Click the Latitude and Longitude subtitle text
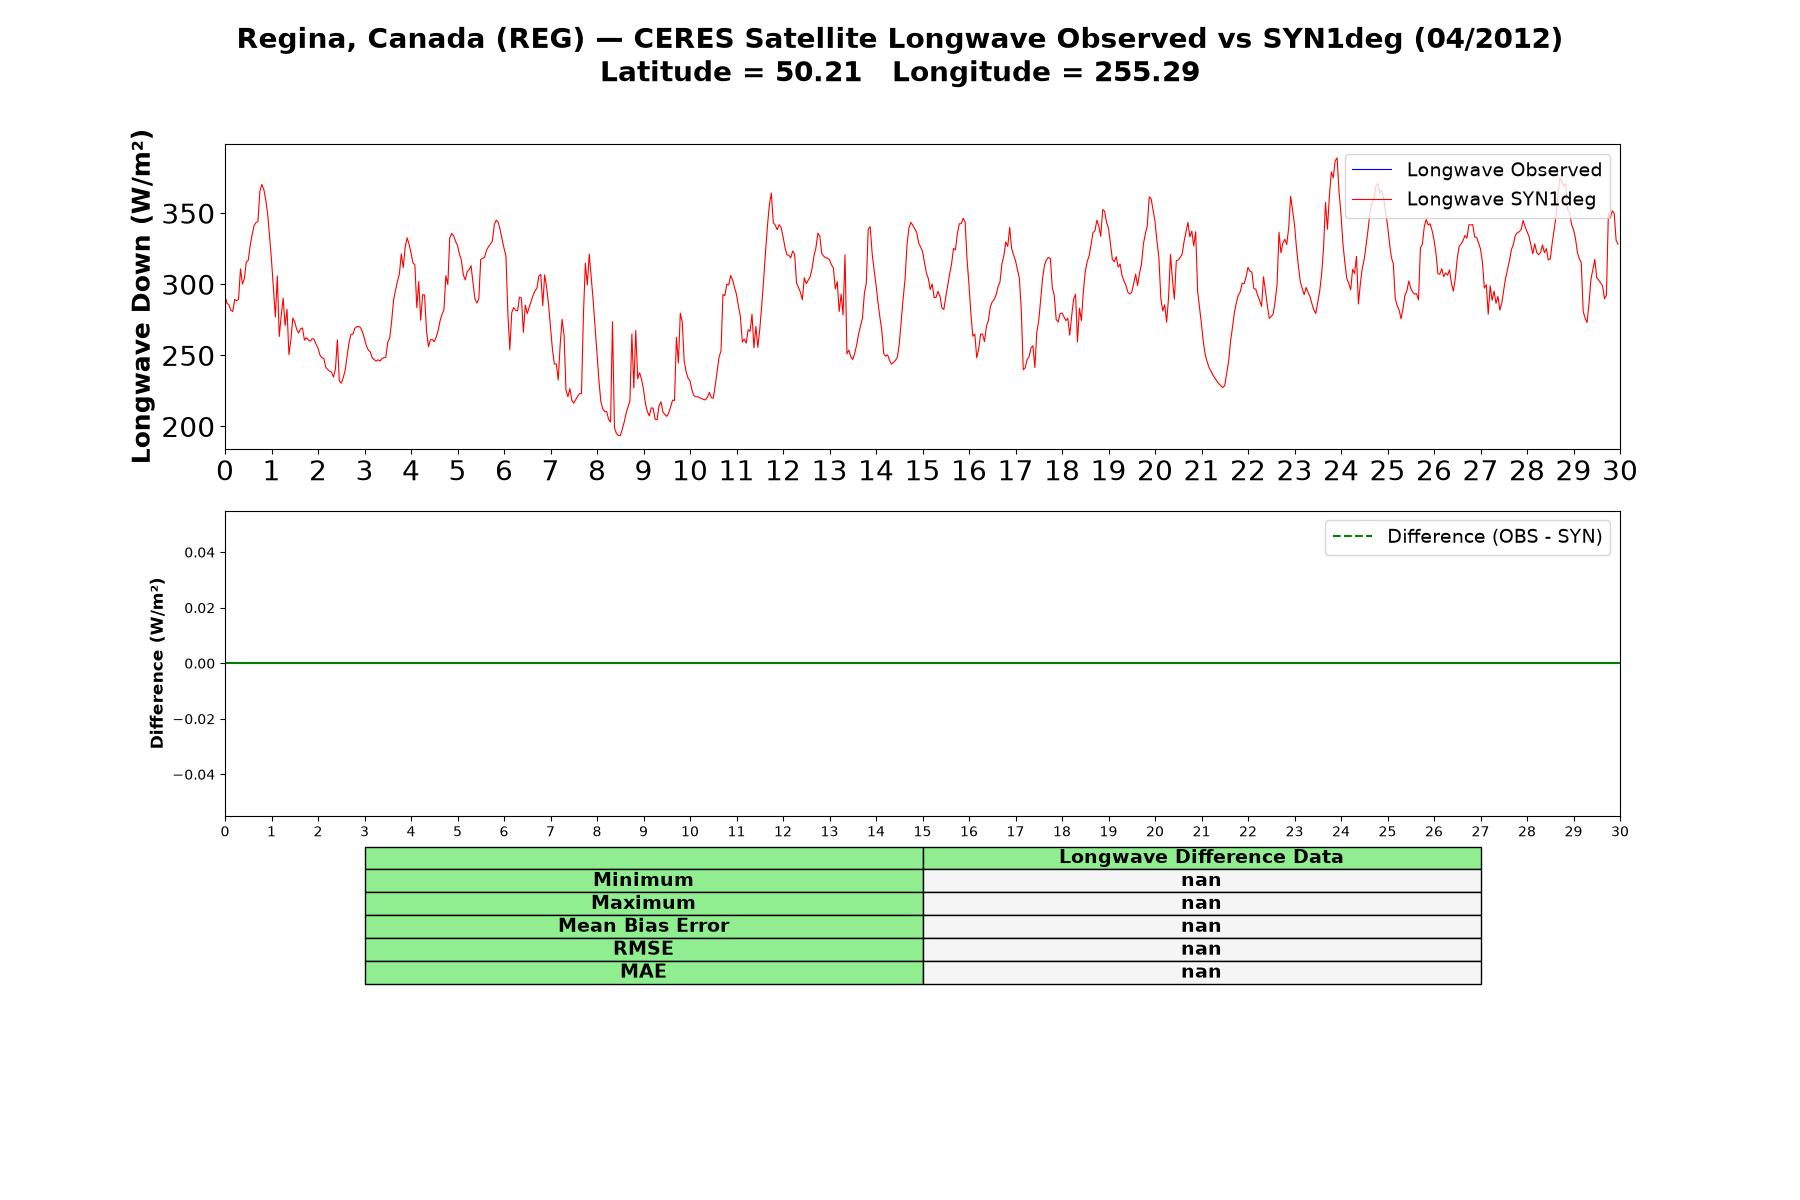 click(900, 72)
